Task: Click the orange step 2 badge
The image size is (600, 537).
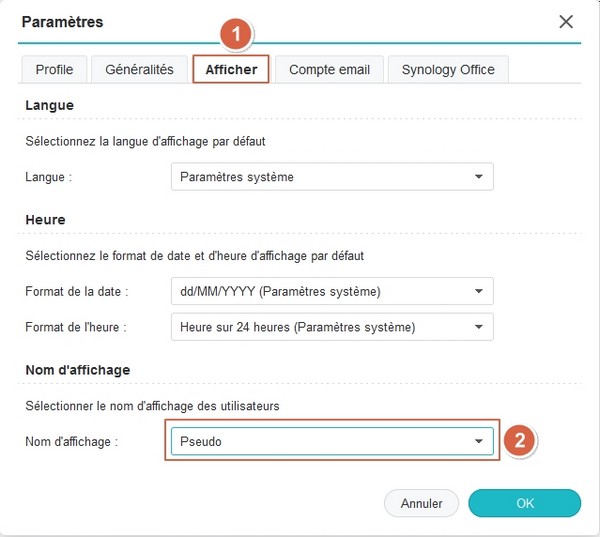Action: [x=517, y=441]
